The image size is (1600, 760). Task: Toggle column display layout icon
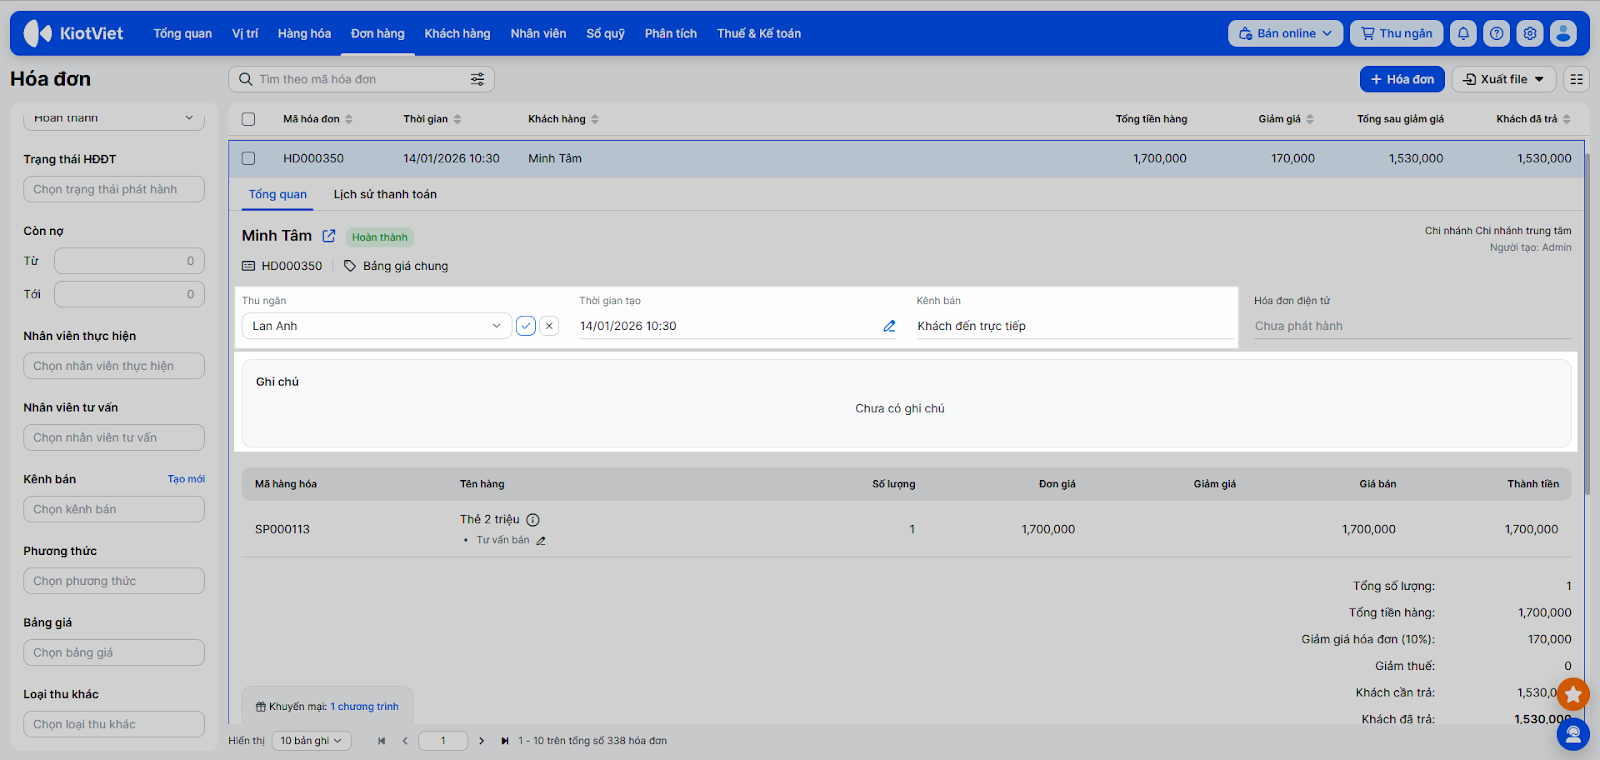[1576, 79]
